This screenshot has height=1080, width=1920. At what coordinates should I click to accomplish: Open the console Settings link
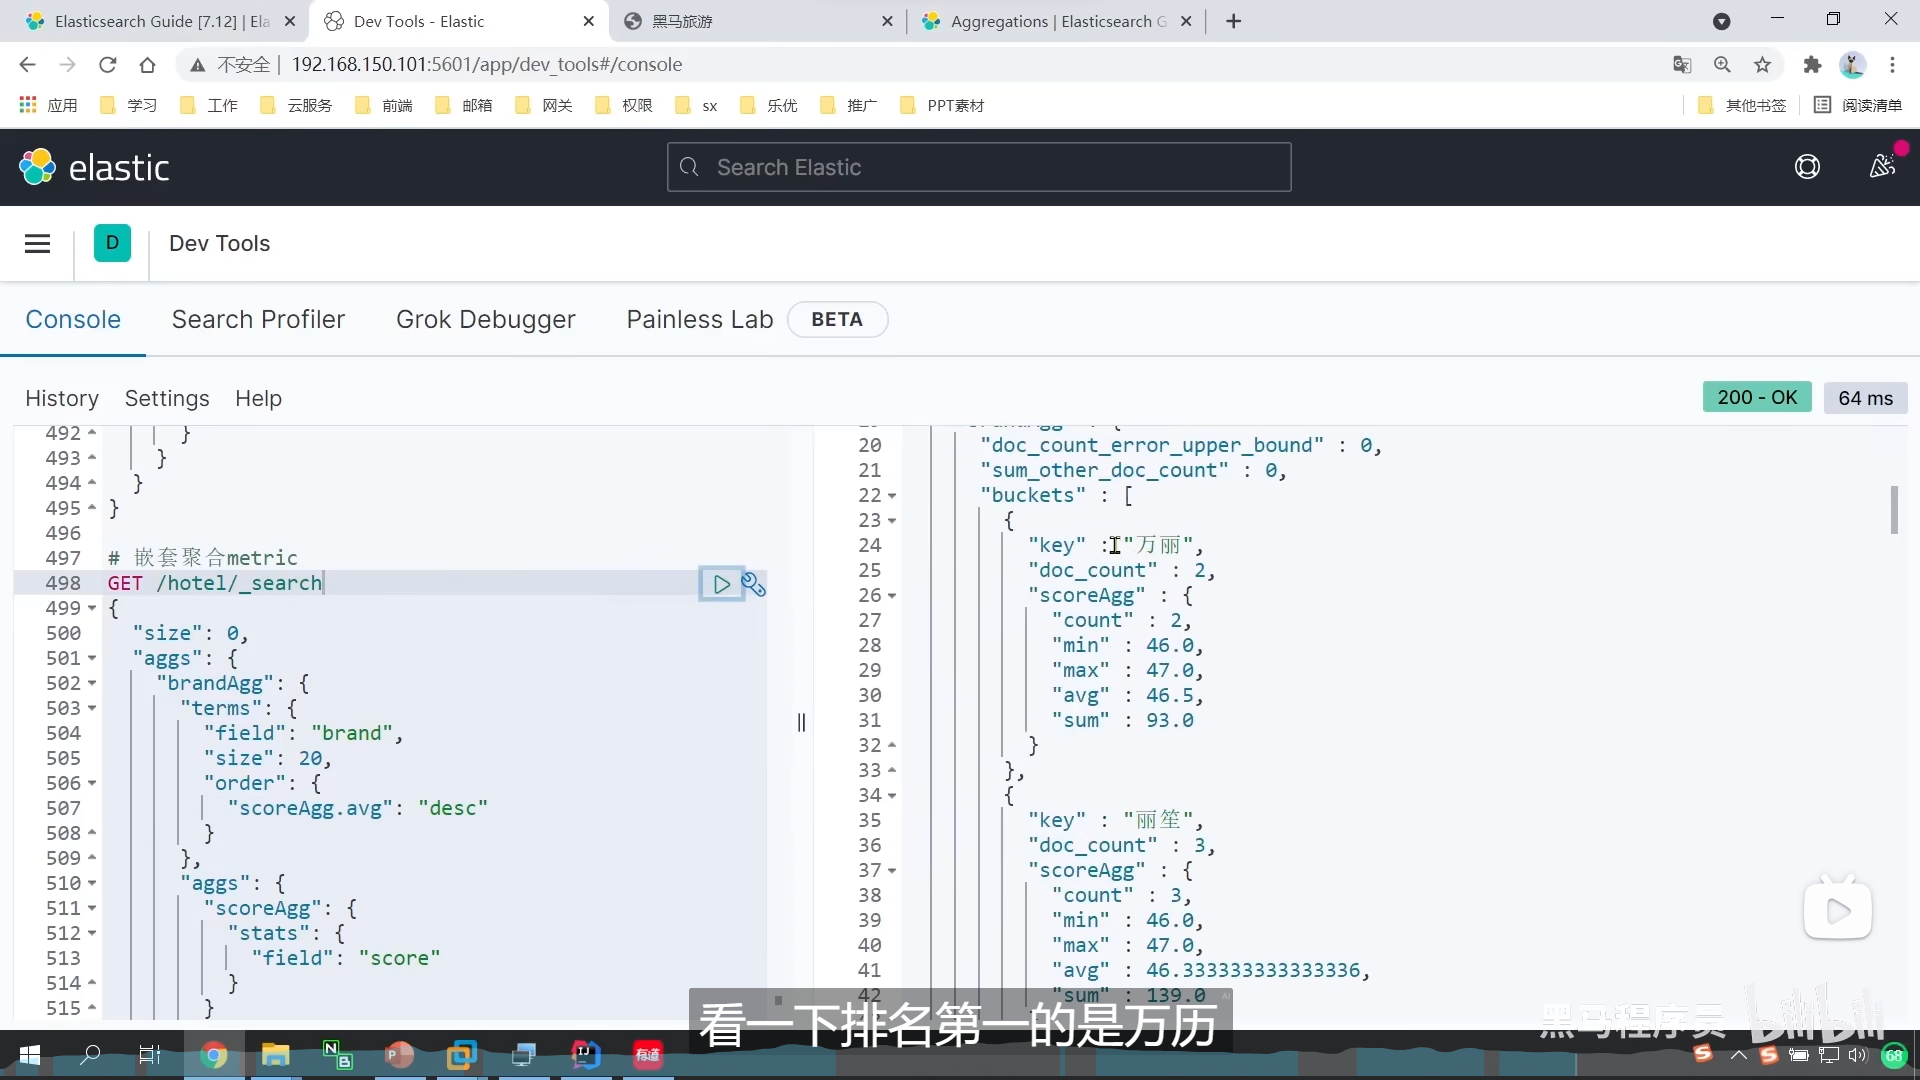[x=167, y=398]
